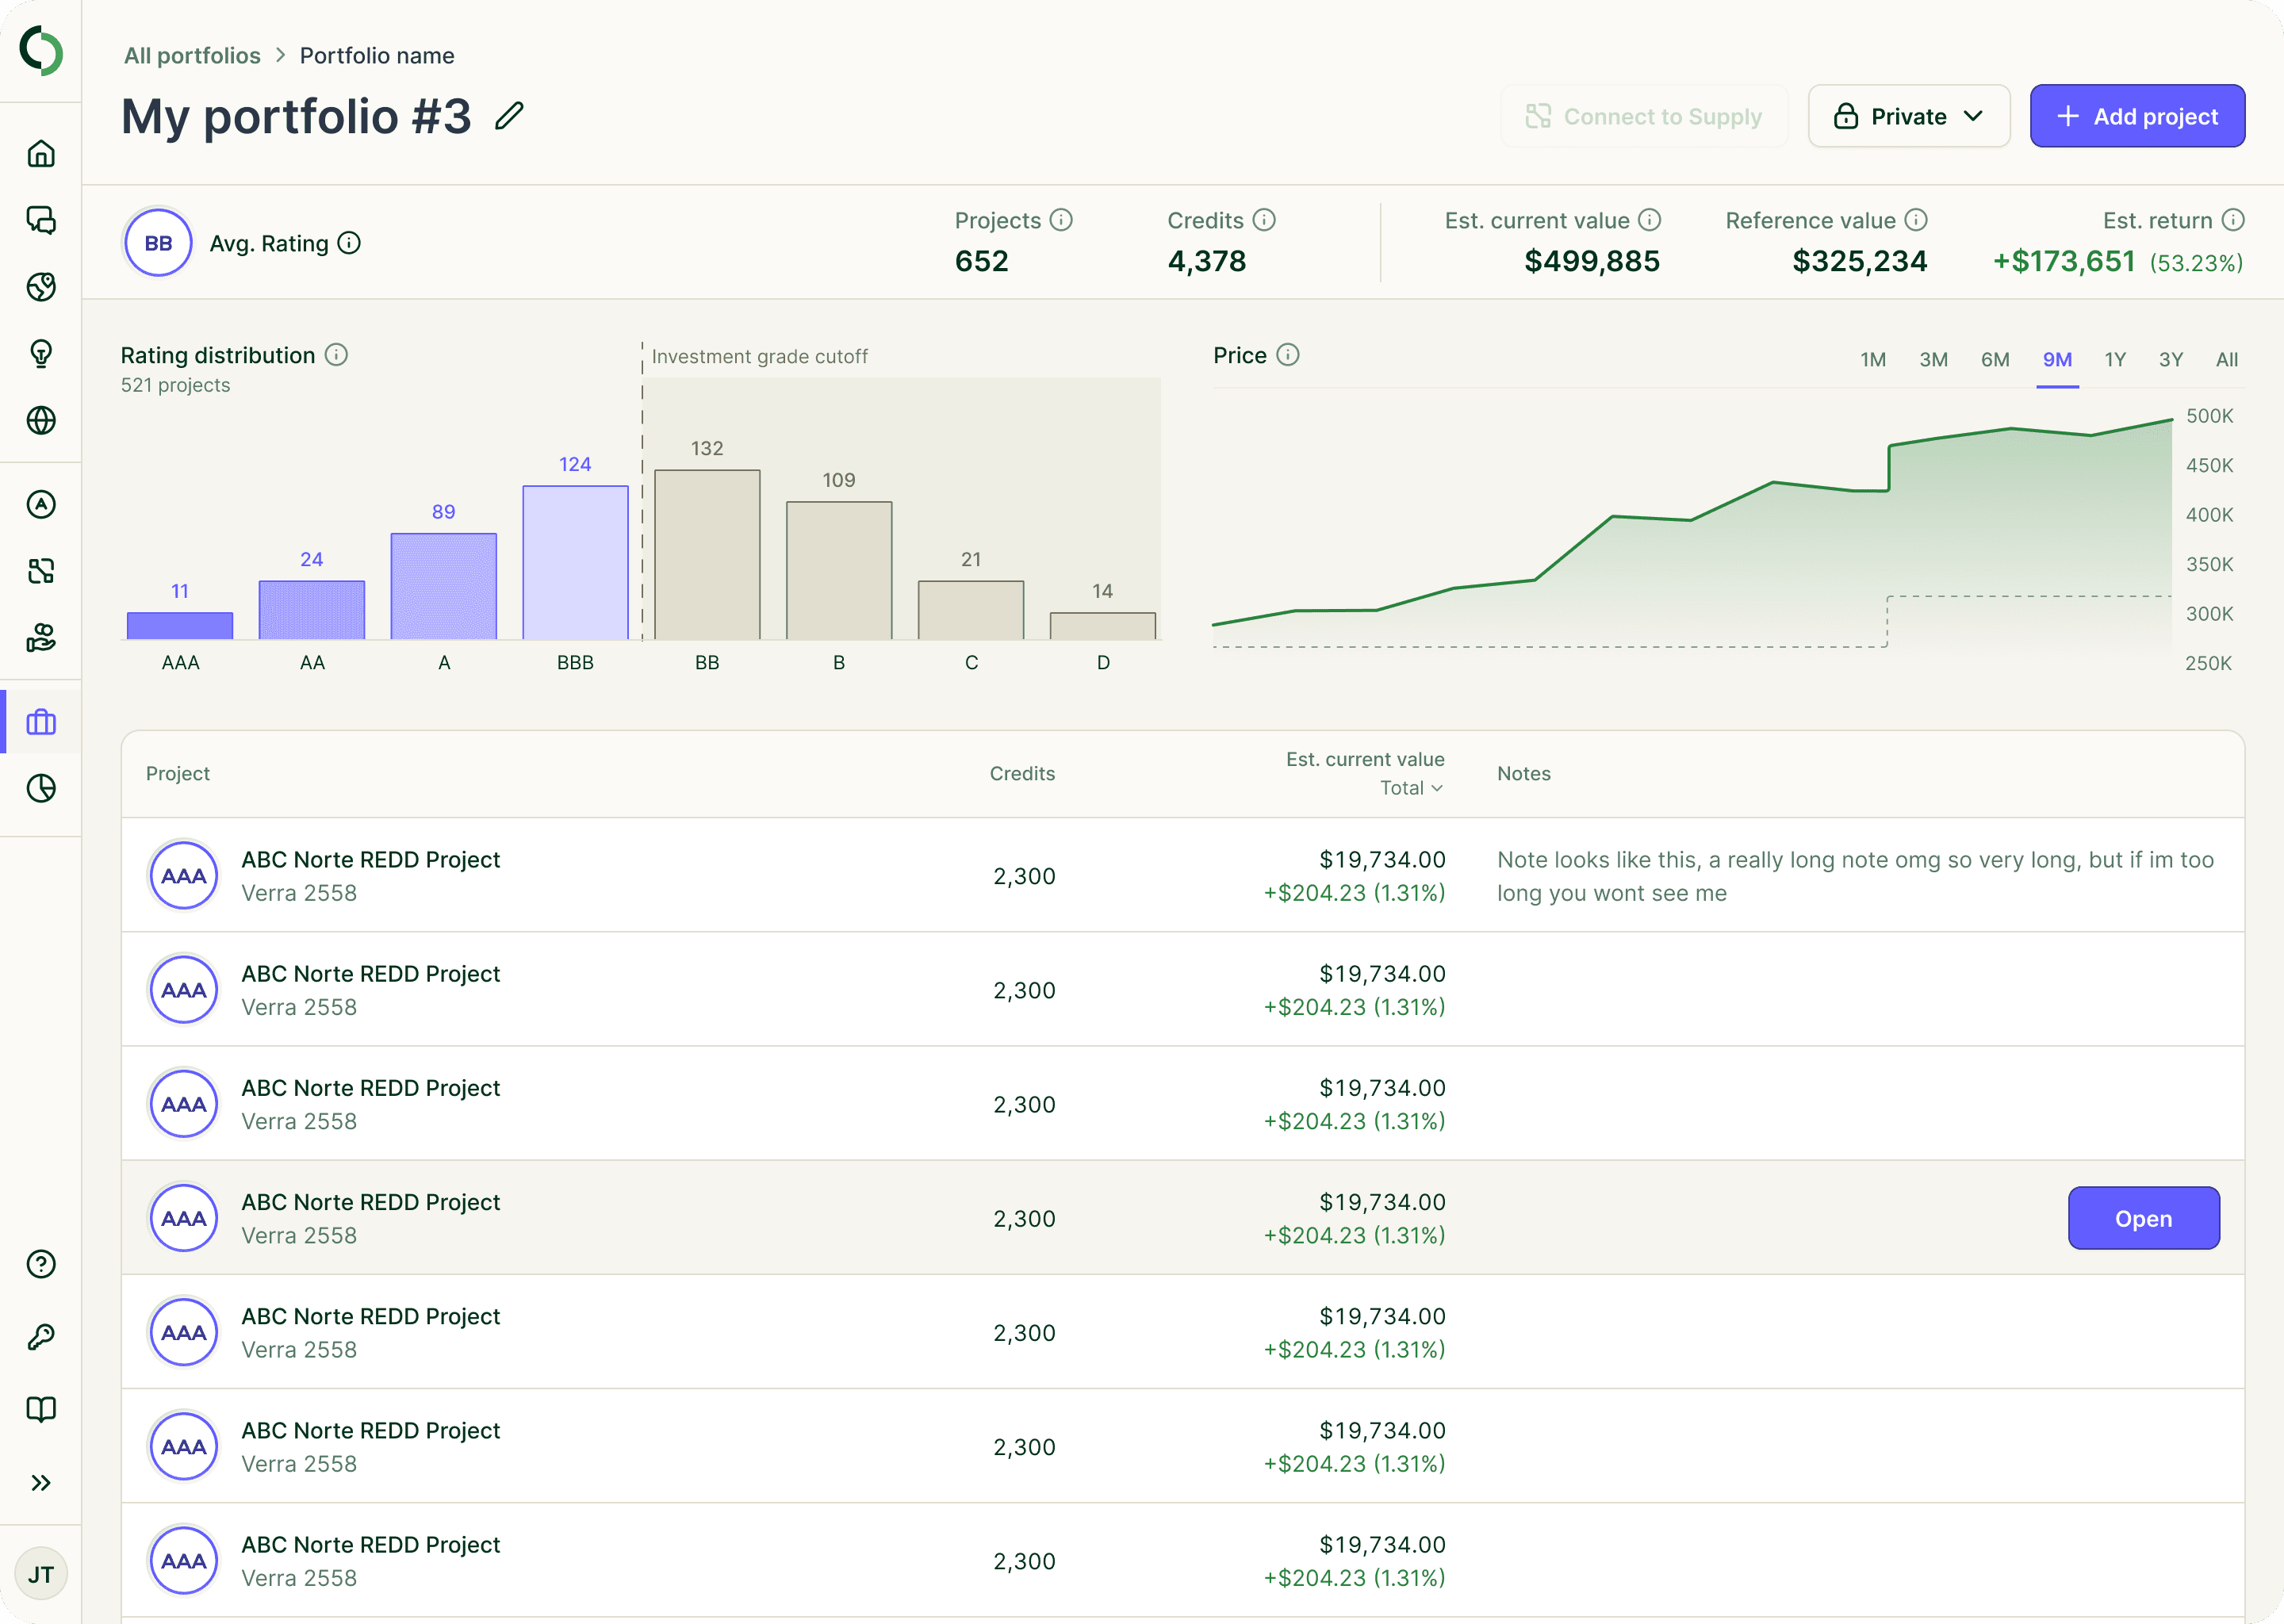Select the 3M price range tab
Image resolution: width=2284 pixels, height=1624 pixels.
click(1933, 359)
